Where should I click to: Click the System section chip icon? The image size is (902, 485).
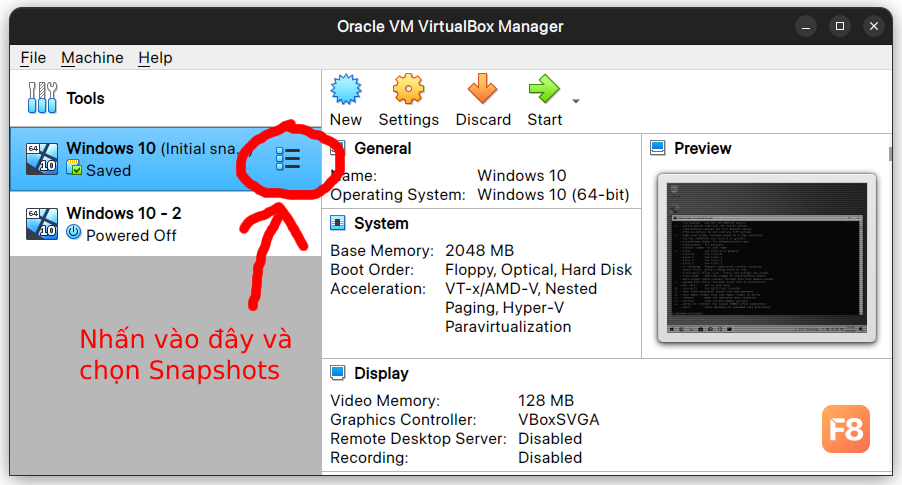point(338,223)
